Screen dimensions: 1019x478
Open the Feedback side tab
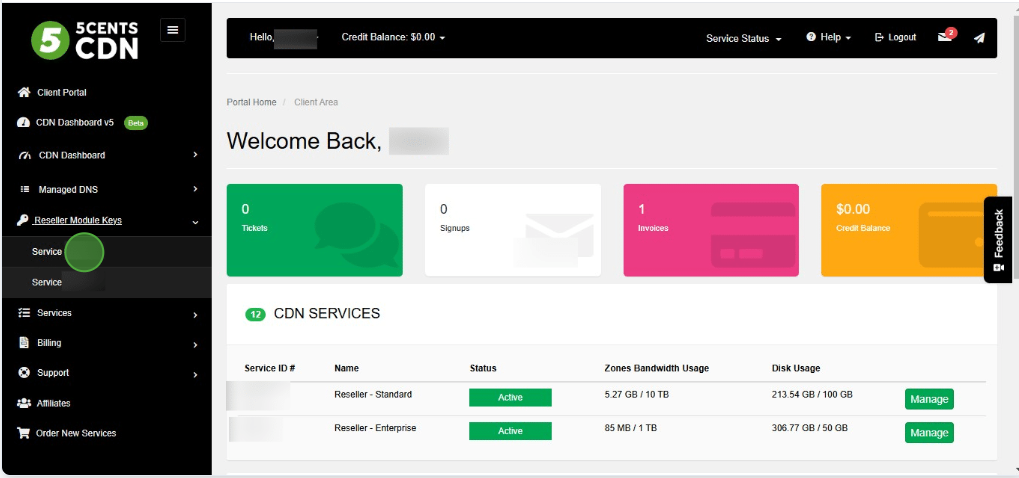[998, 240]
